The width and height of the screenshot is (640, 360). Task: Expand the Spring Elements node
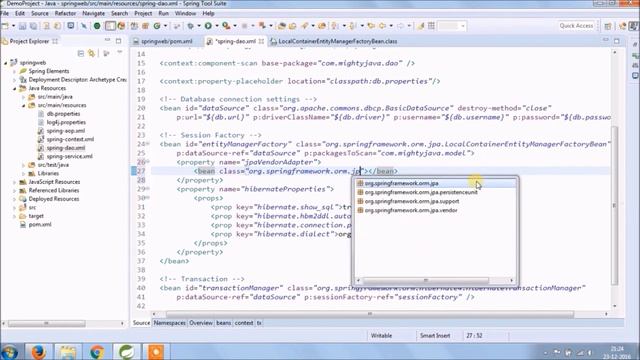(15, 71)
